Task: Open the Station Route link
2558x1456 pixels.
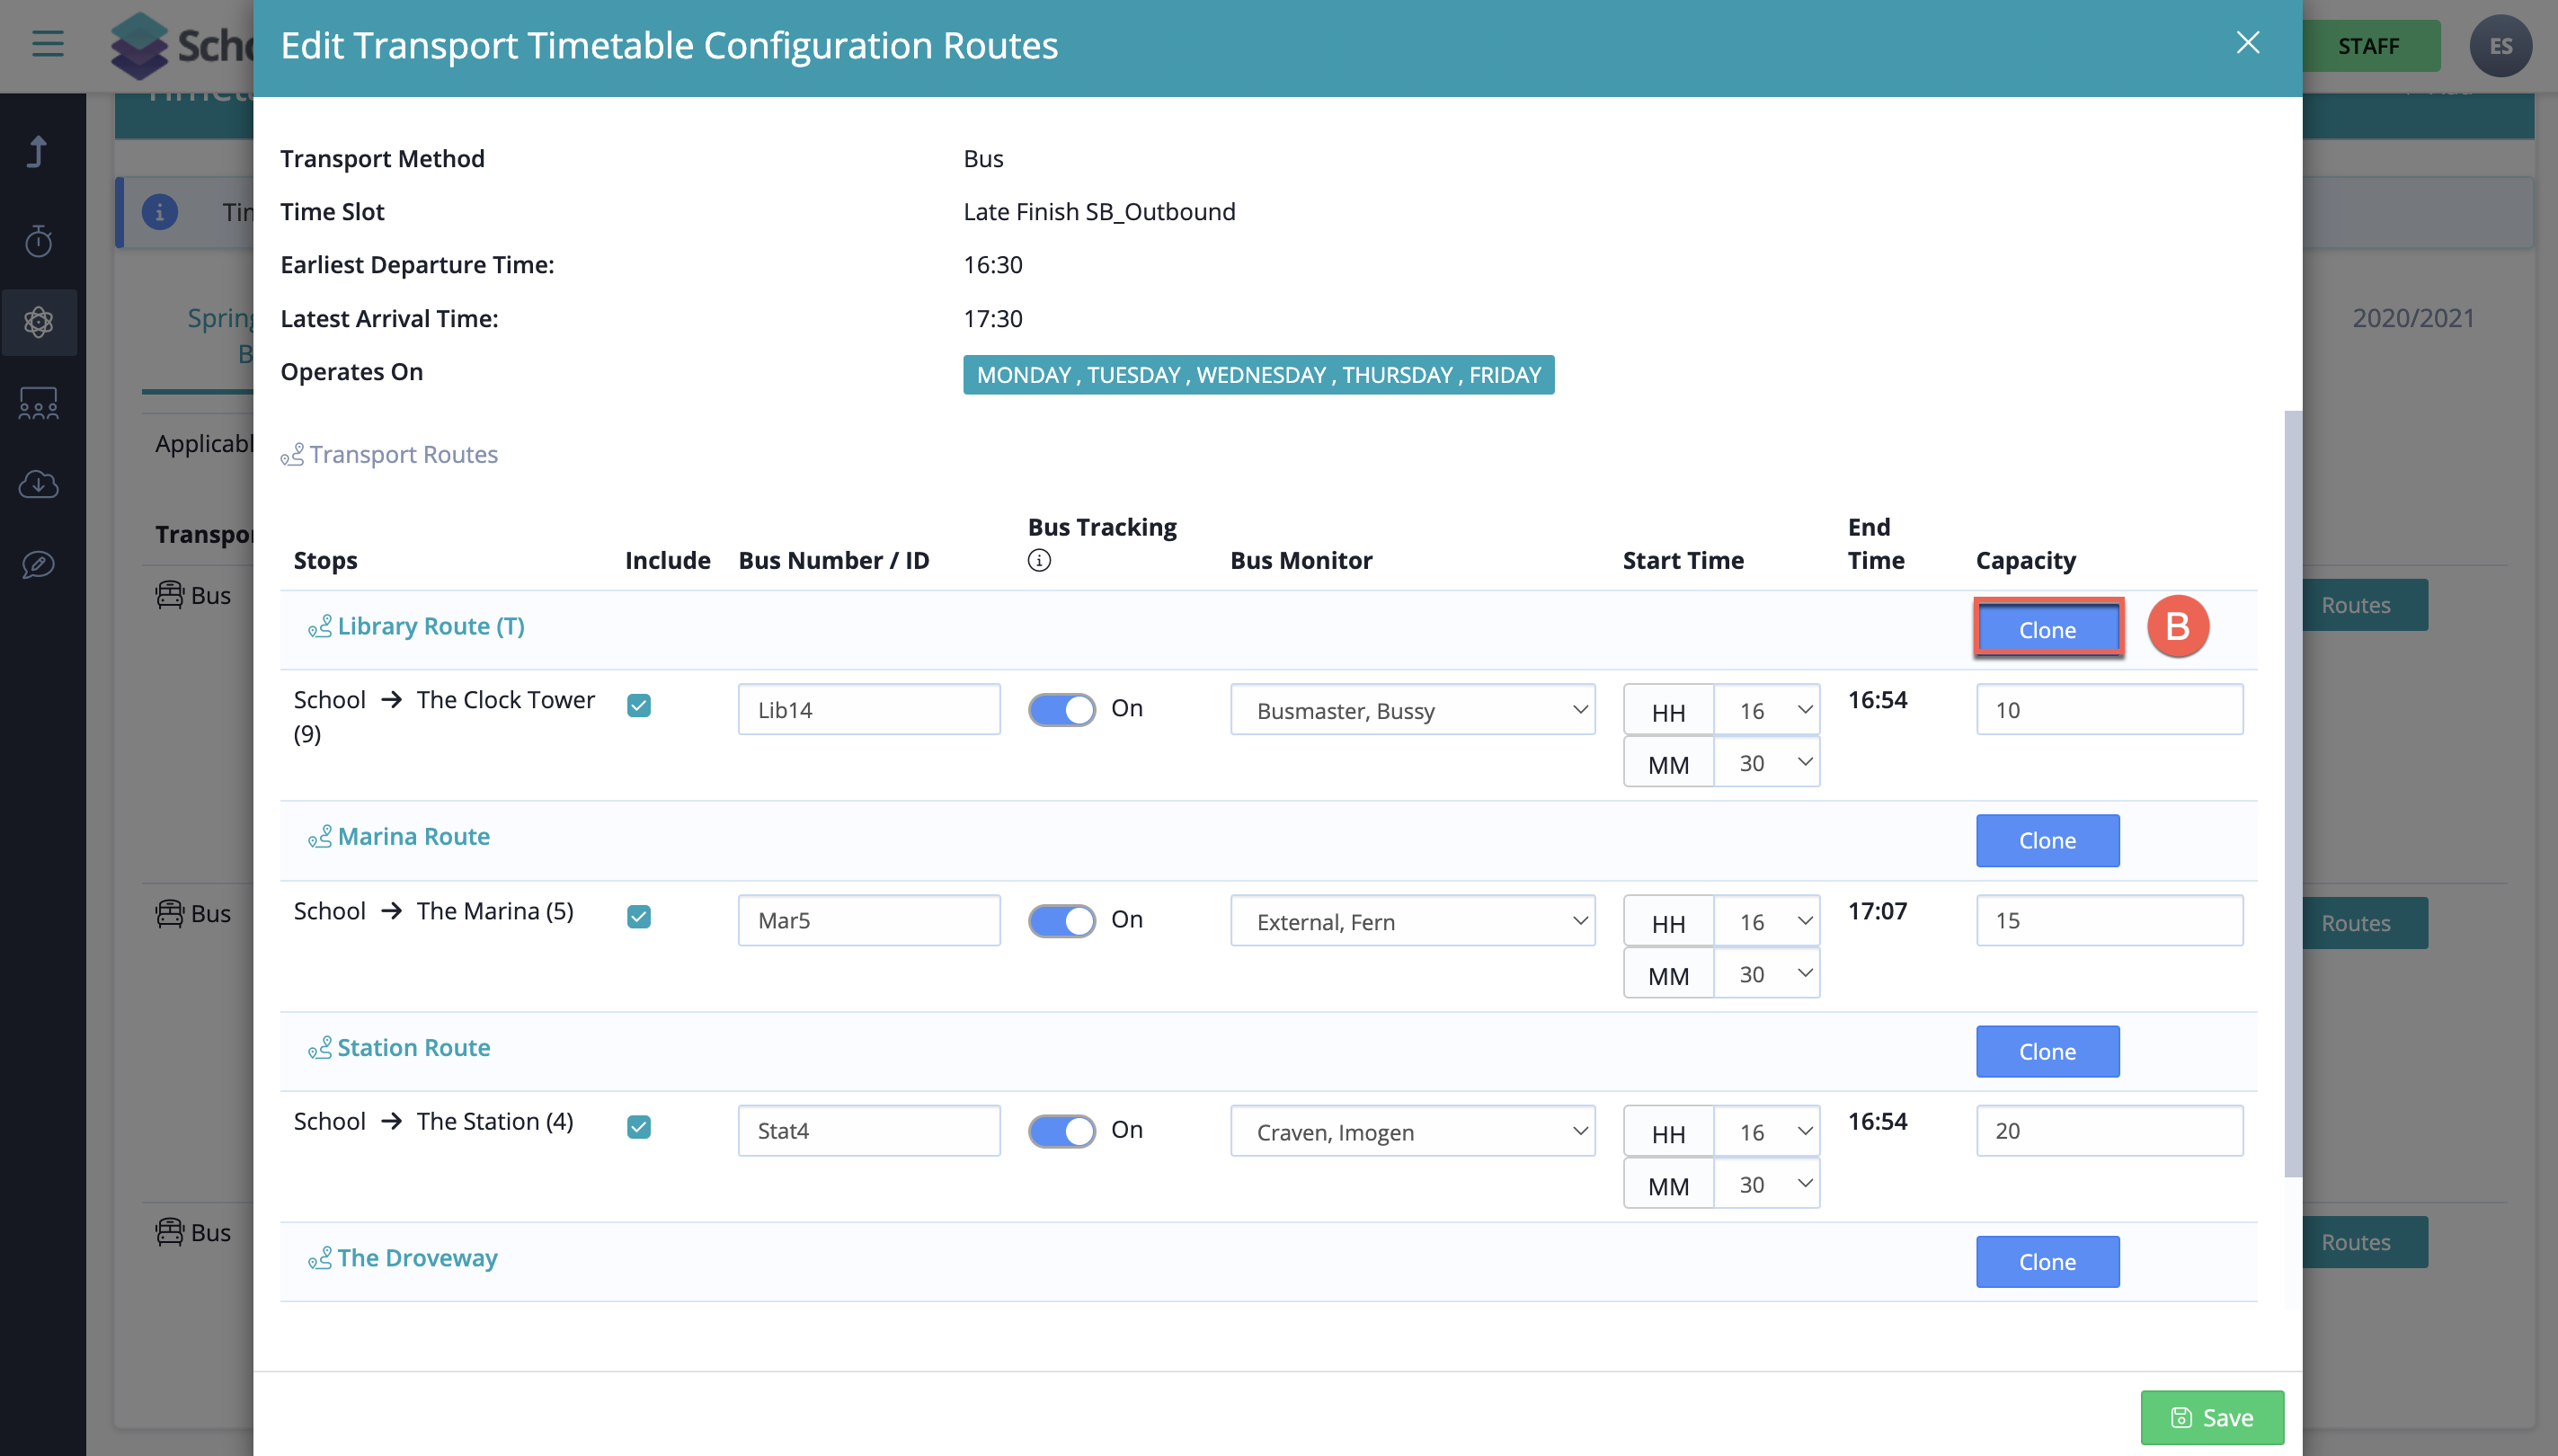Action: tap(414, 1048)
